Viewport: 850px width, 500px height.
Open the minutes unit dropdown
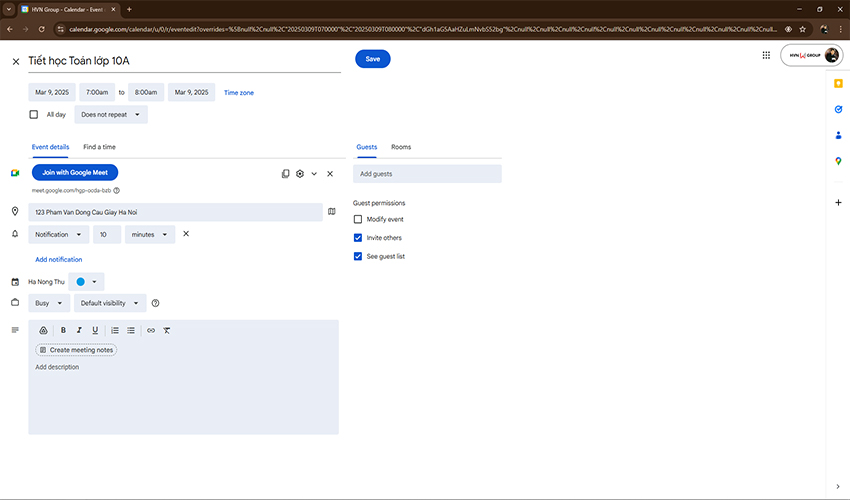(x=150, y=234)
